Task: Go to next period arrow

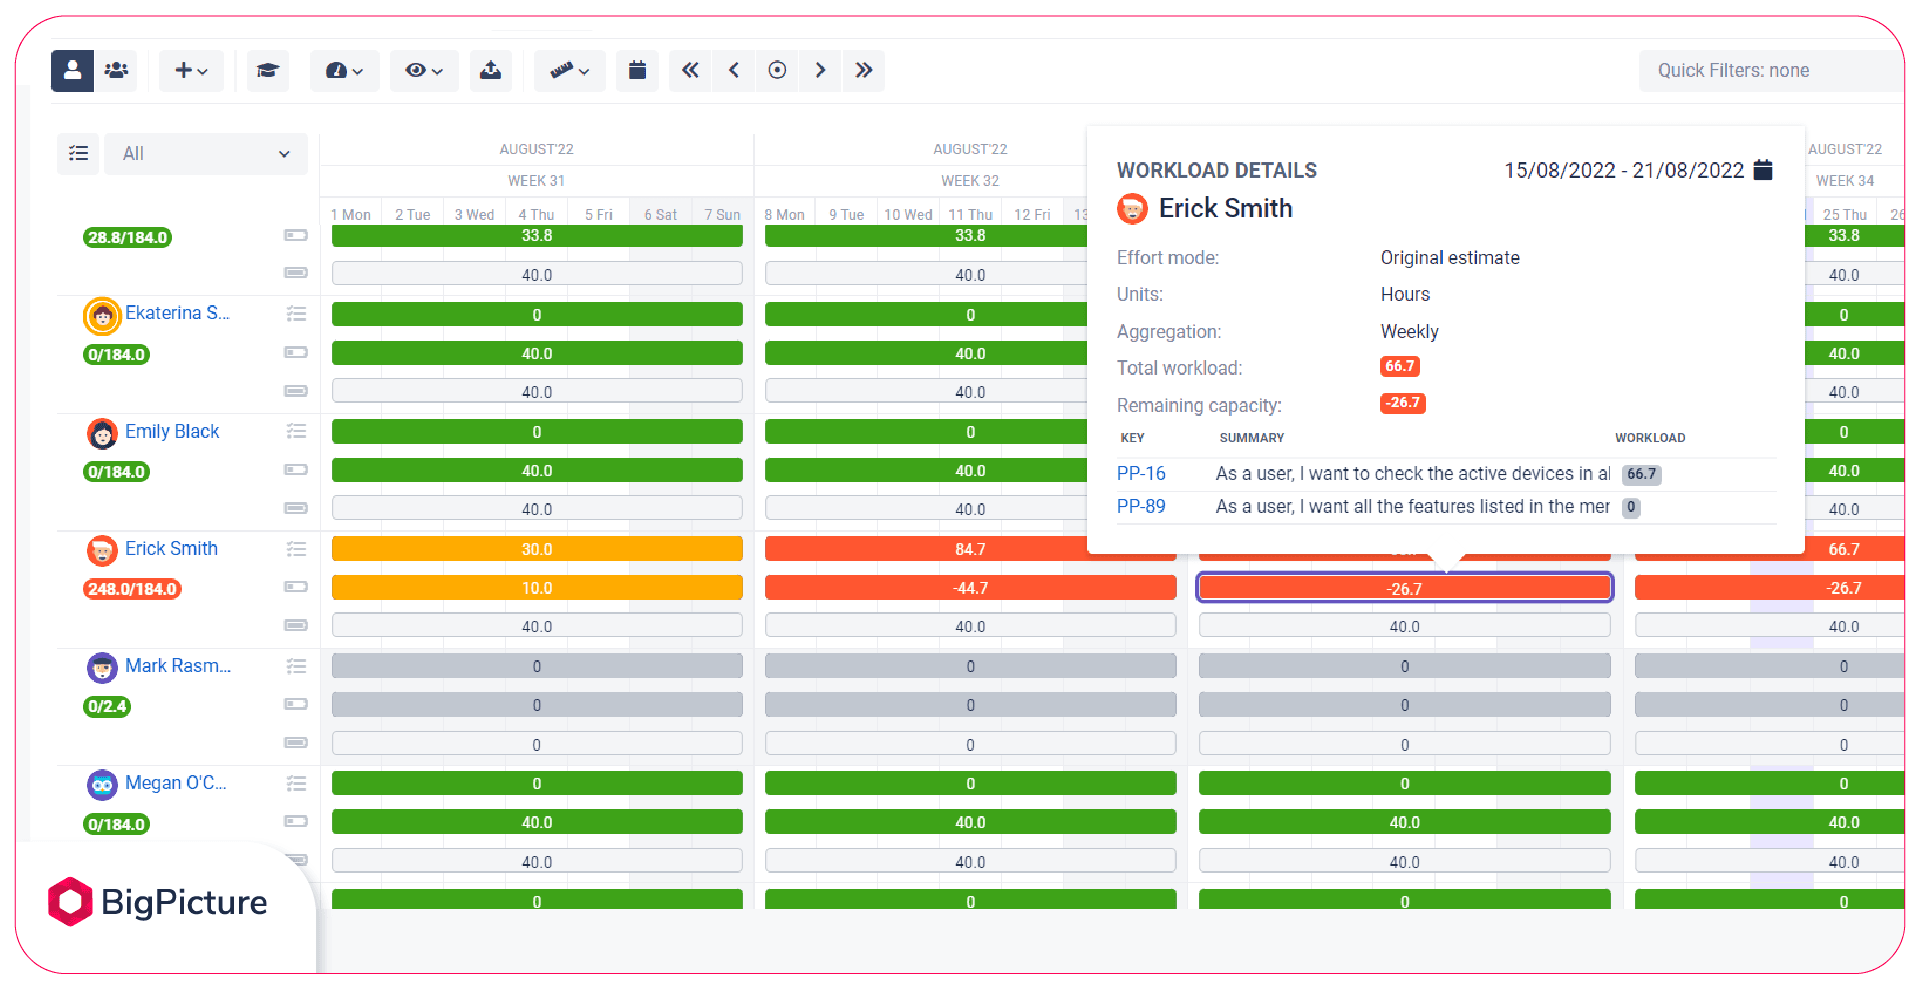Action: (x=820, y=71)
